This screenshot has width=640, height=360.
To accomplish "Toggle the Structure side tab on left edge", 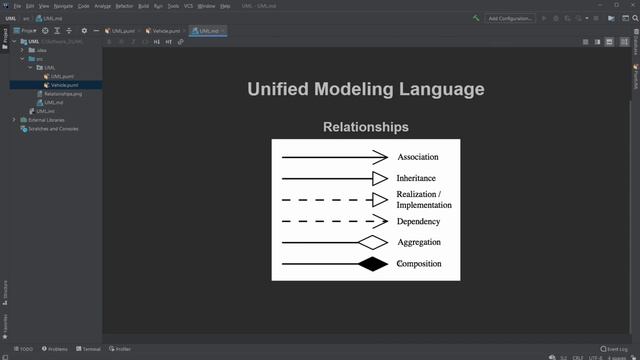I will (5, 293).
